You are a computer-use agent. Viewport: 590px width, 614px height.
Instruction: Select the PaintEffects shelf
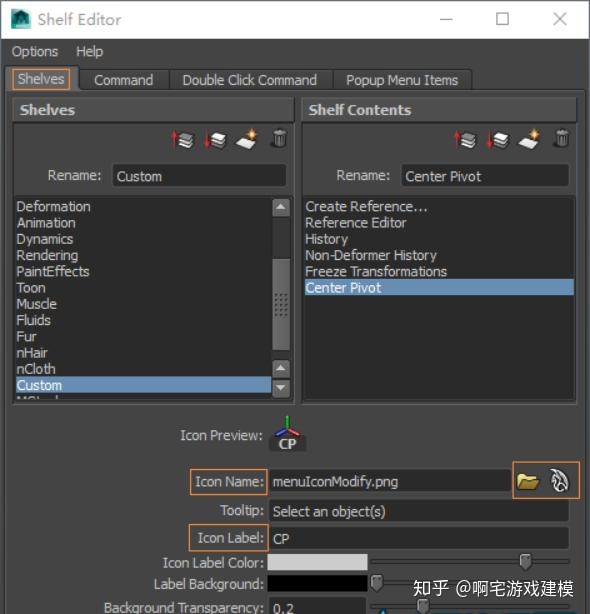[x=143, y=271]
